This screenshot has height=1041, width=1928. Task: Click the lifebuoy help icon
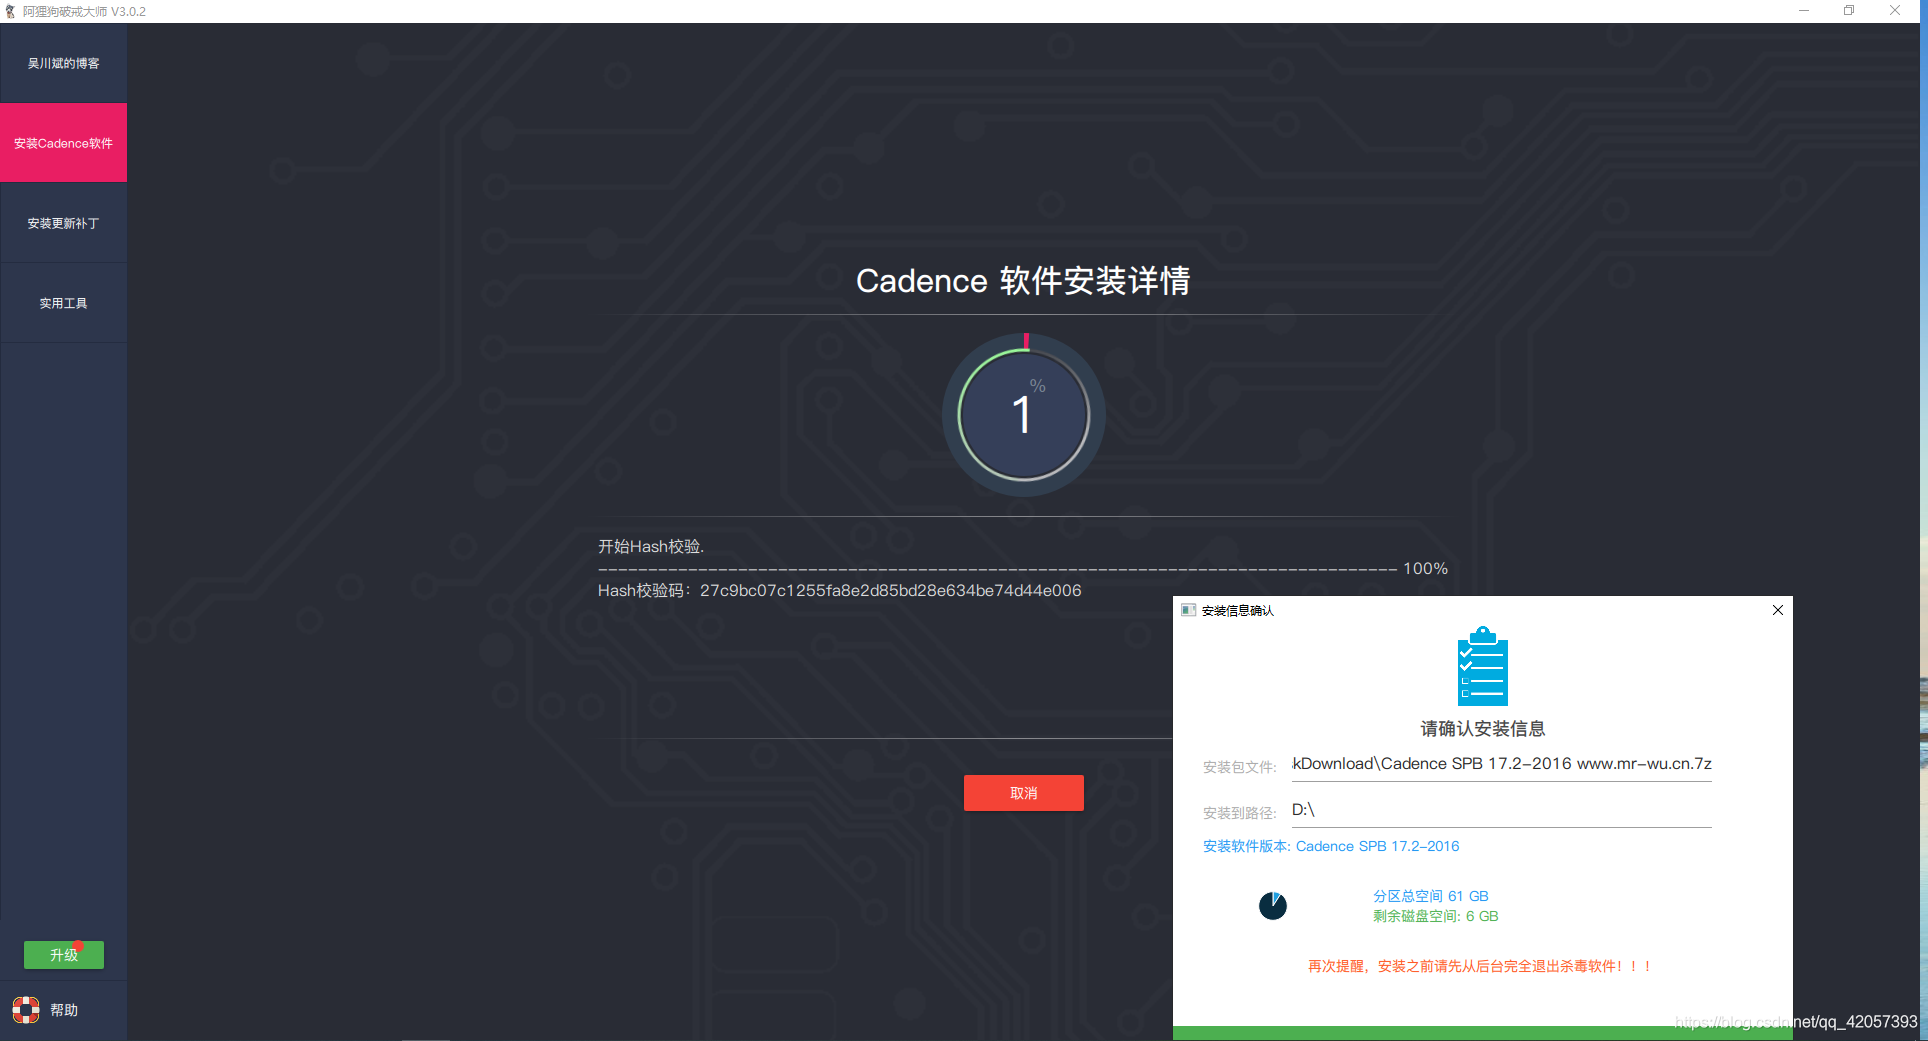click(26, 1010)
